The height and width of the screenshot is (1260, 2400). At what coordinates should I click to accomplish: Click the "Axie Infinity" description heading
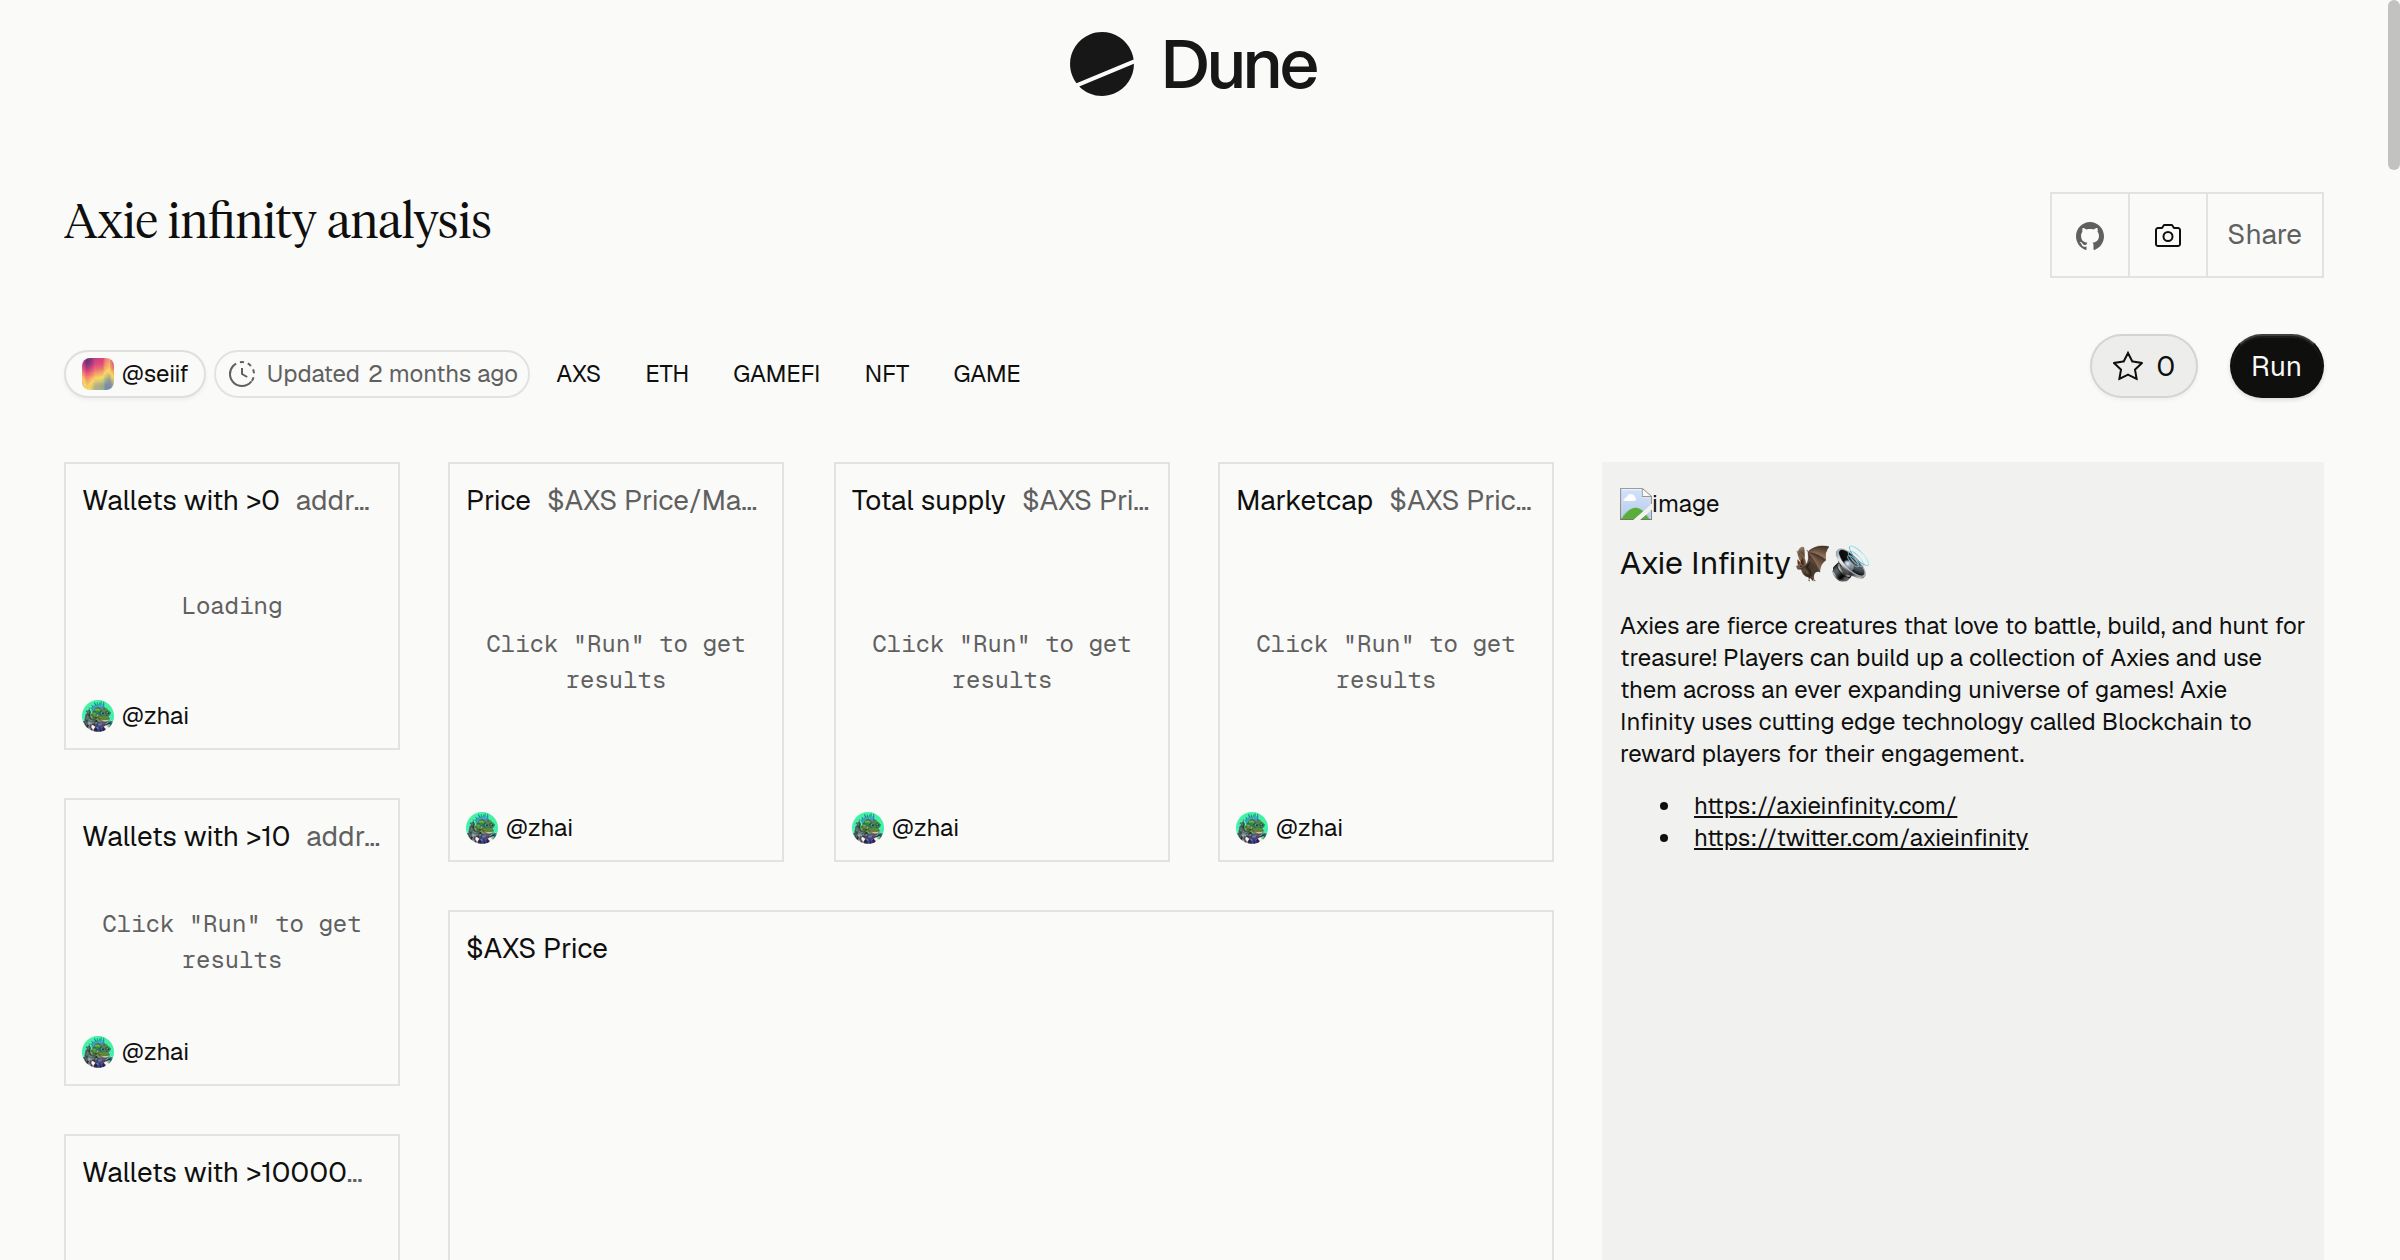1705,563
